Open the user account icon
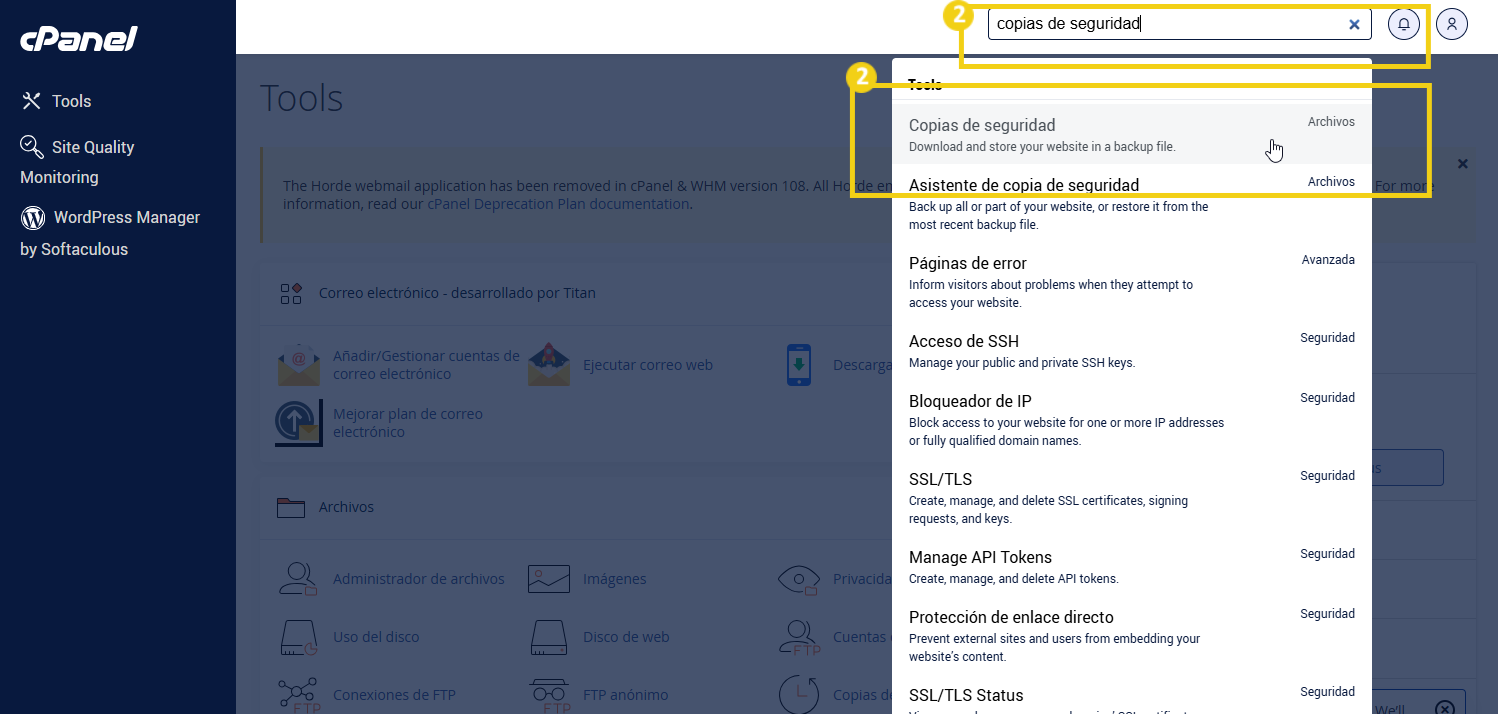The width and height of the screenshot is (1498, 714). pos(1452,24)
